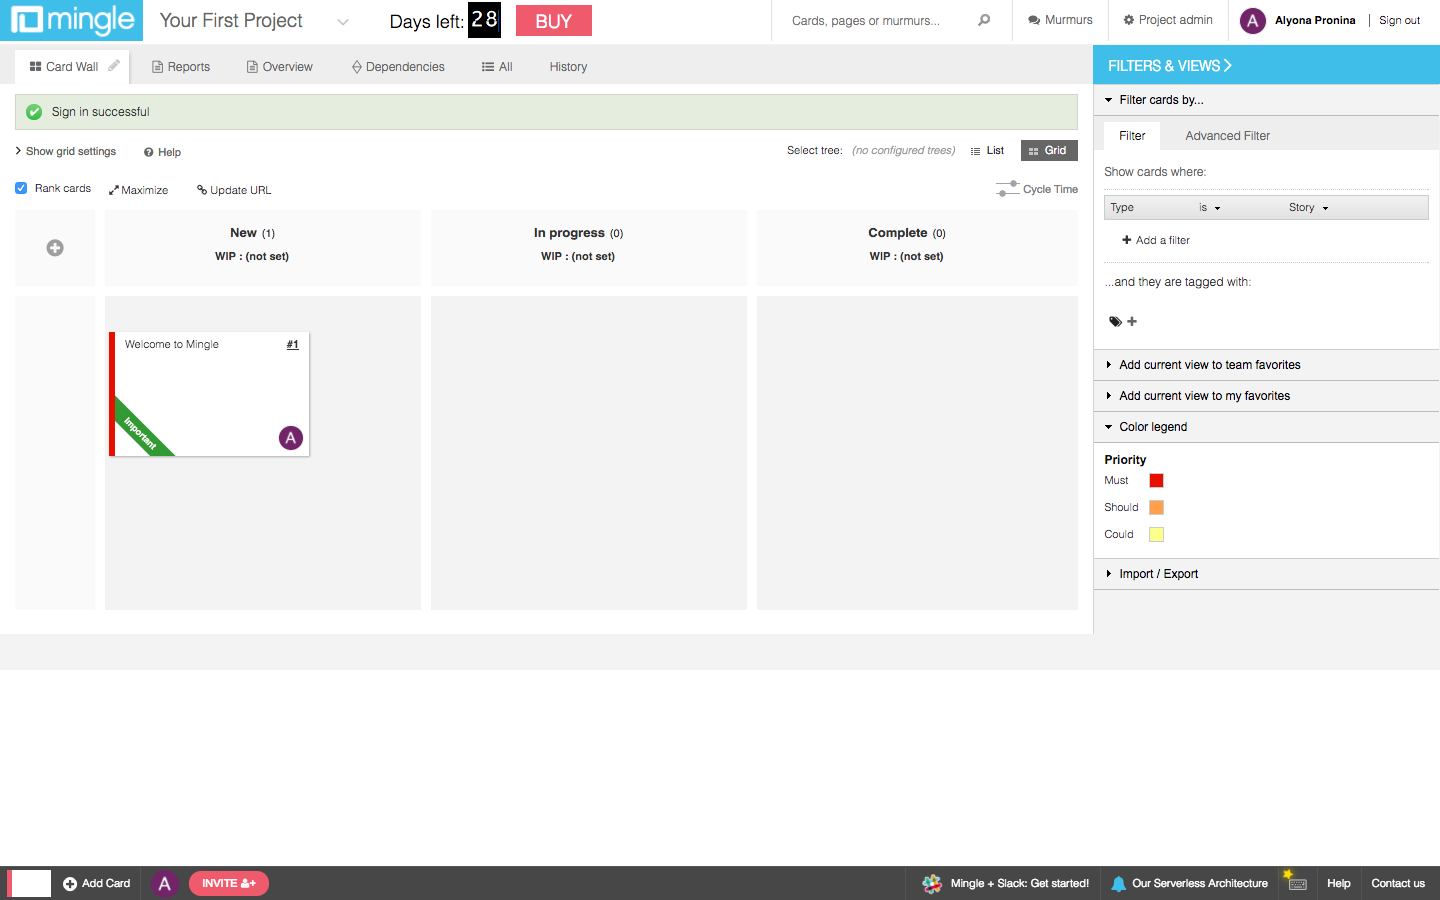The width and height of the screenshot is (1440, 900).
Task: Toggle the Rank cards checkbox
Action: click(21, 188)
